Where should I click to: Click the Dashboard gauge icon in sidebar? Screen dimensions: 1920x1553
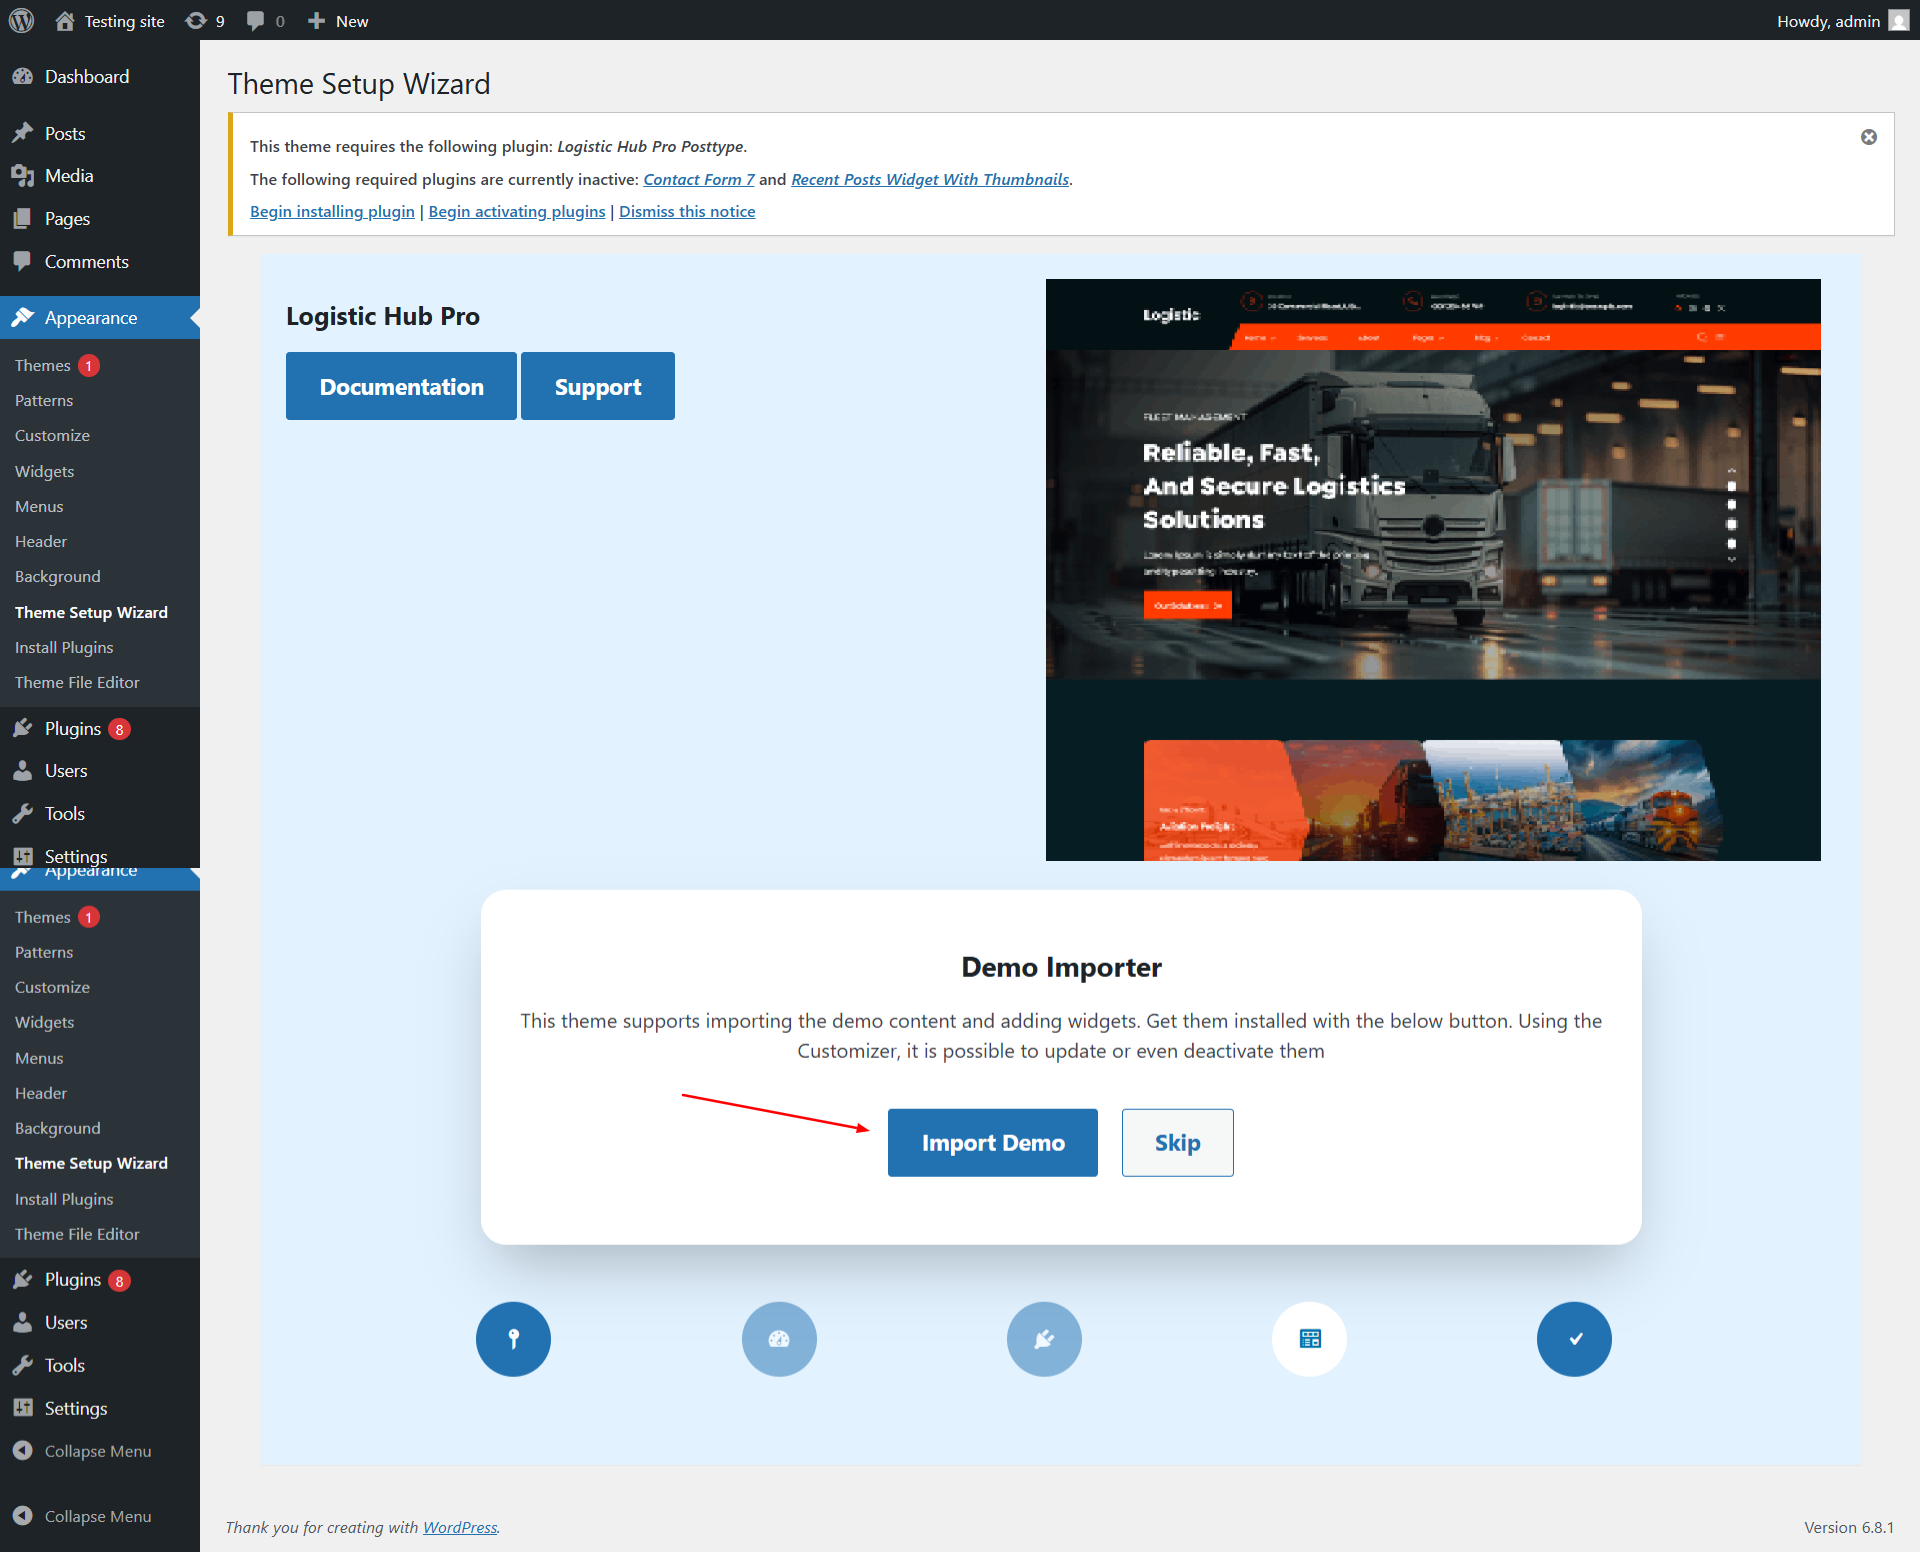tap(23, 77)
